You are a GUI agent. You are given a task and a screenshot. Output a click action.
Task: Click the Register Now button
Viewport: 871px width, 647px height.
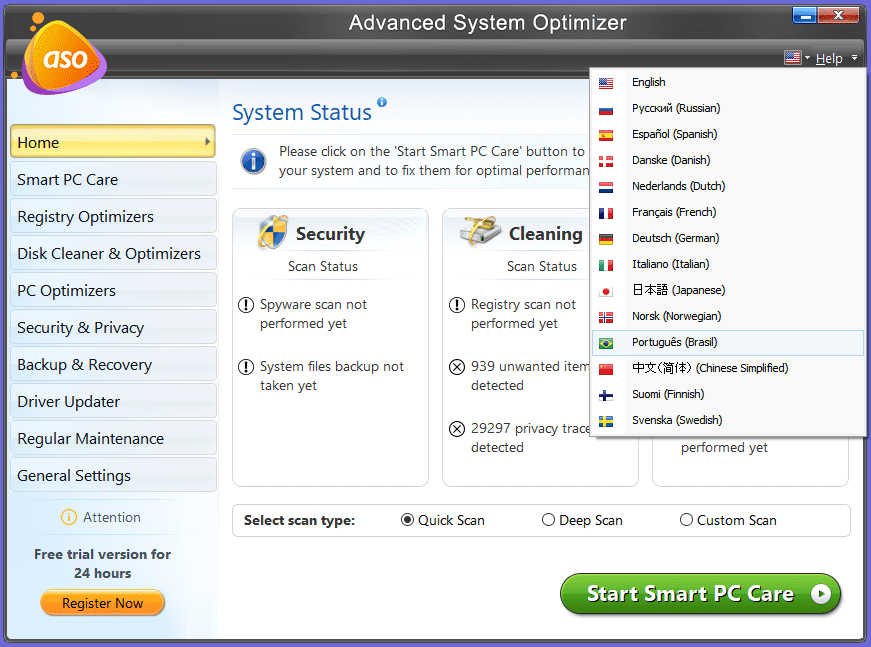coord(102,603)
